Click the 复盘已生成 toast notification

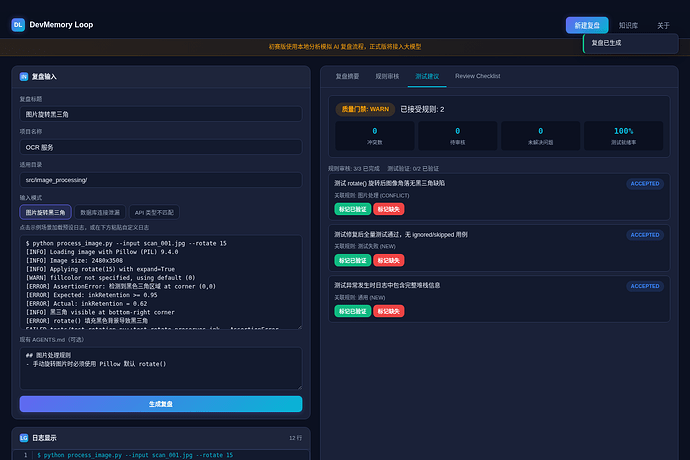[630, 43]
